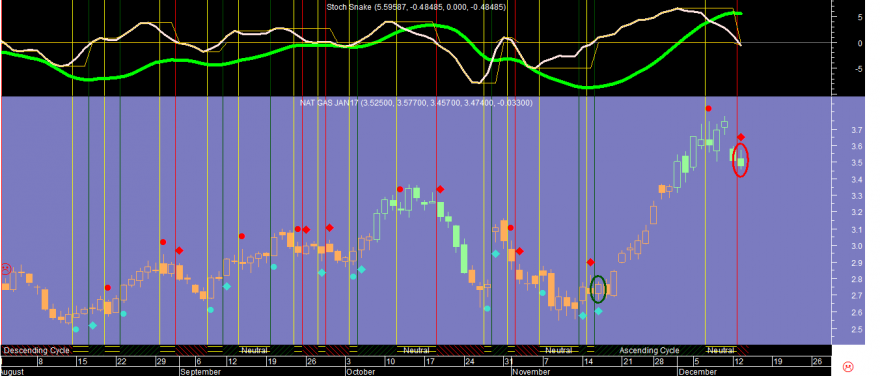The image size is (880, 376).
Task: Click the 14 date label in November
Action: 588,361
